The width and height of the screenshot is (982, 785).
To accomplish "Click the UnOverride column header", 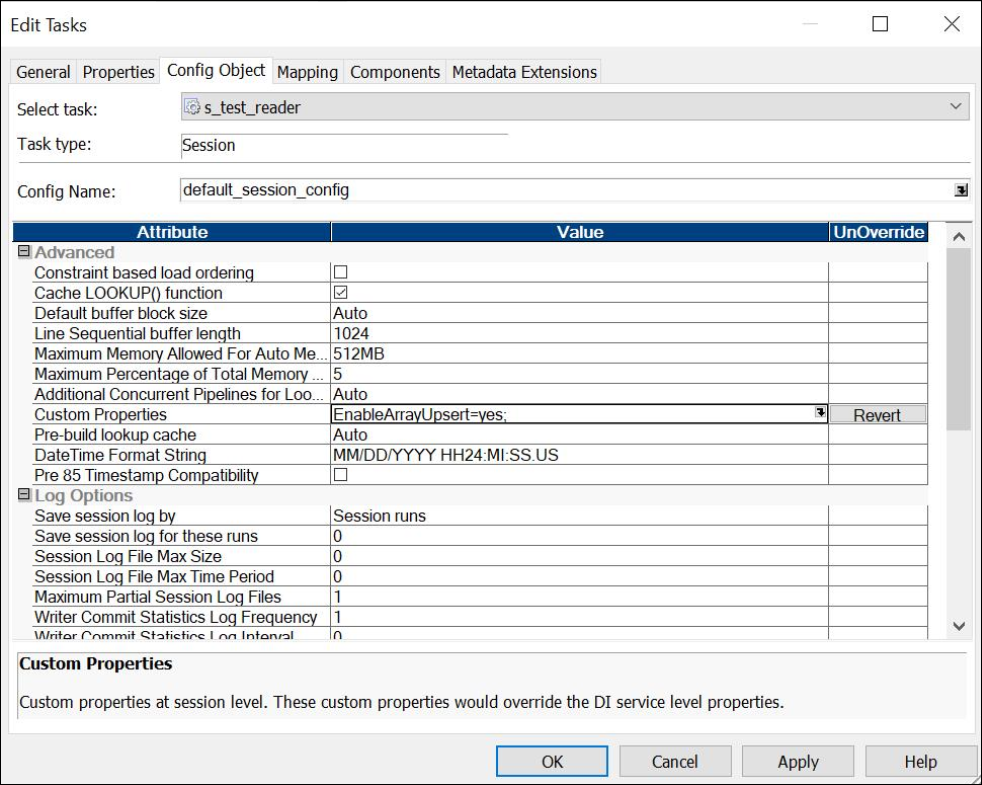I will [x=879, y=232].
